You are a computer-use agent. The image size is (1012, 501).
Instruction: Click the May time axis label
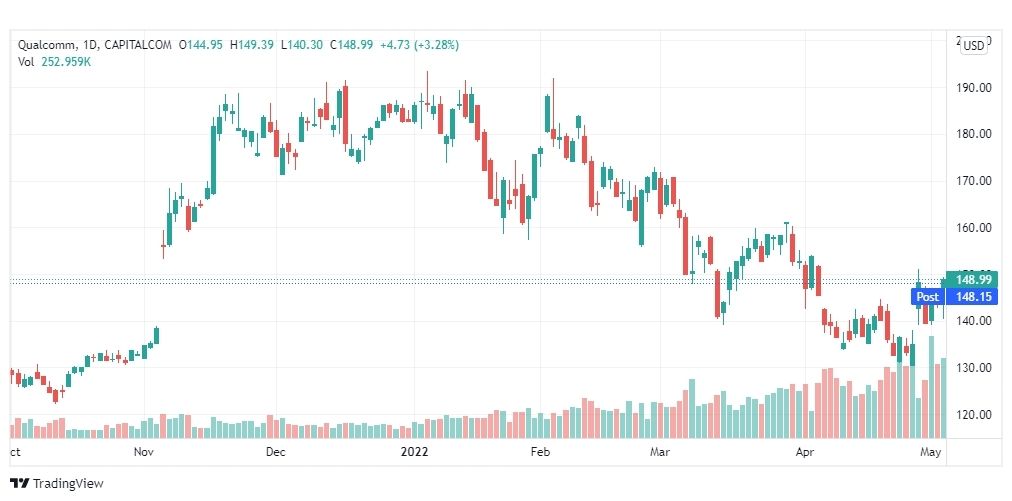pos(931,451)
